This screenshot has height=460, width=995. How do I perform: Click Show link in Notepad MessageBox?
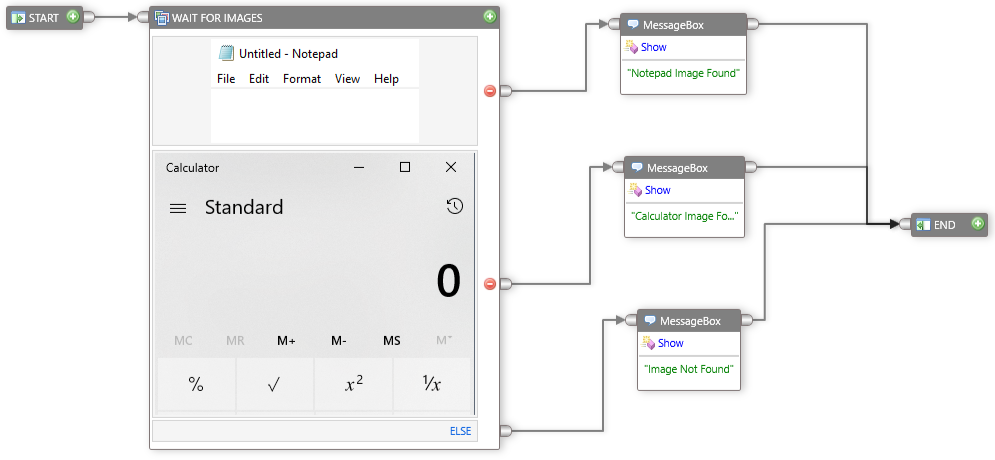[x=654, y=47]
